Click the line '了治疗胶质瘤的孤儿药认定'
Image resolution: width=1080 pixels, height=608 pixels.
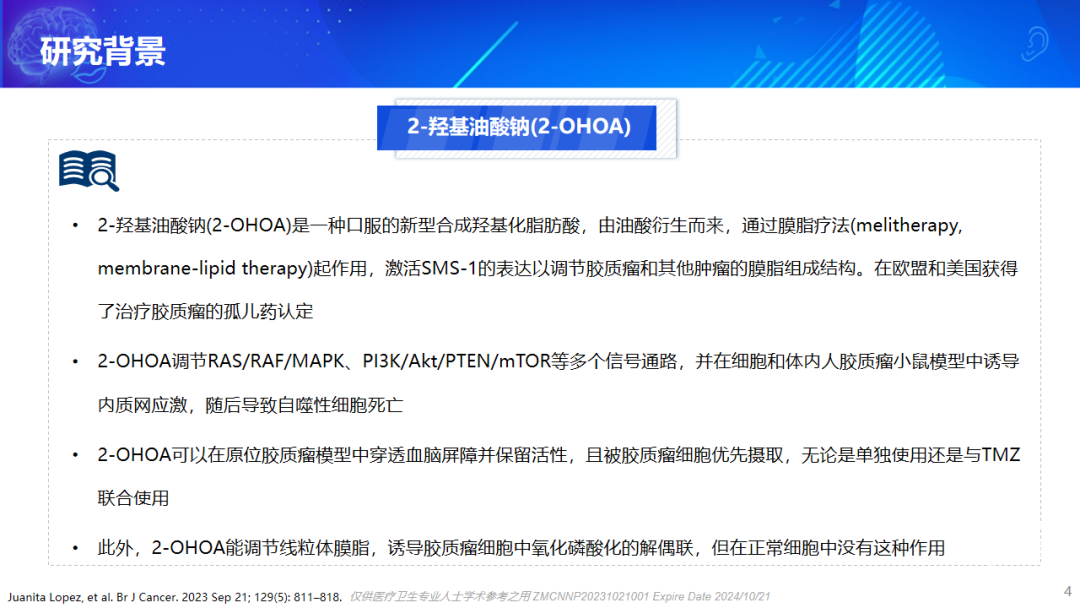tap(205, 311)
